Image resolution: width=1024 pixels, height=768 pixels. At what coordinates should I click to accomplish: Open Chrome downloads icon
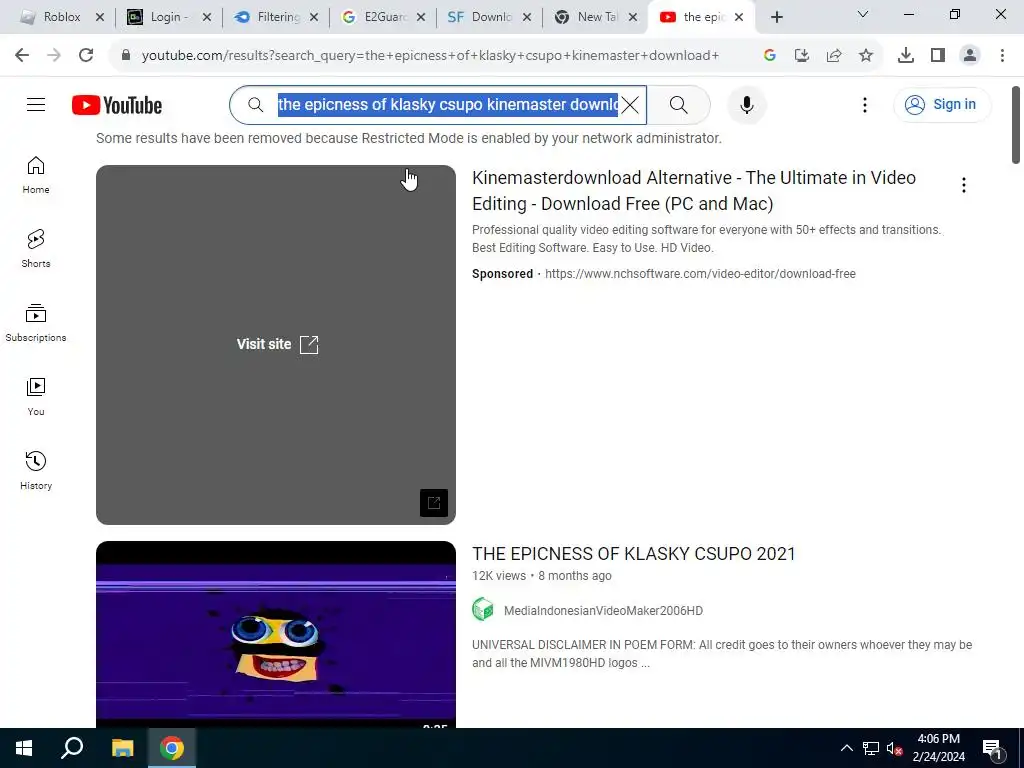click(905, 56)
